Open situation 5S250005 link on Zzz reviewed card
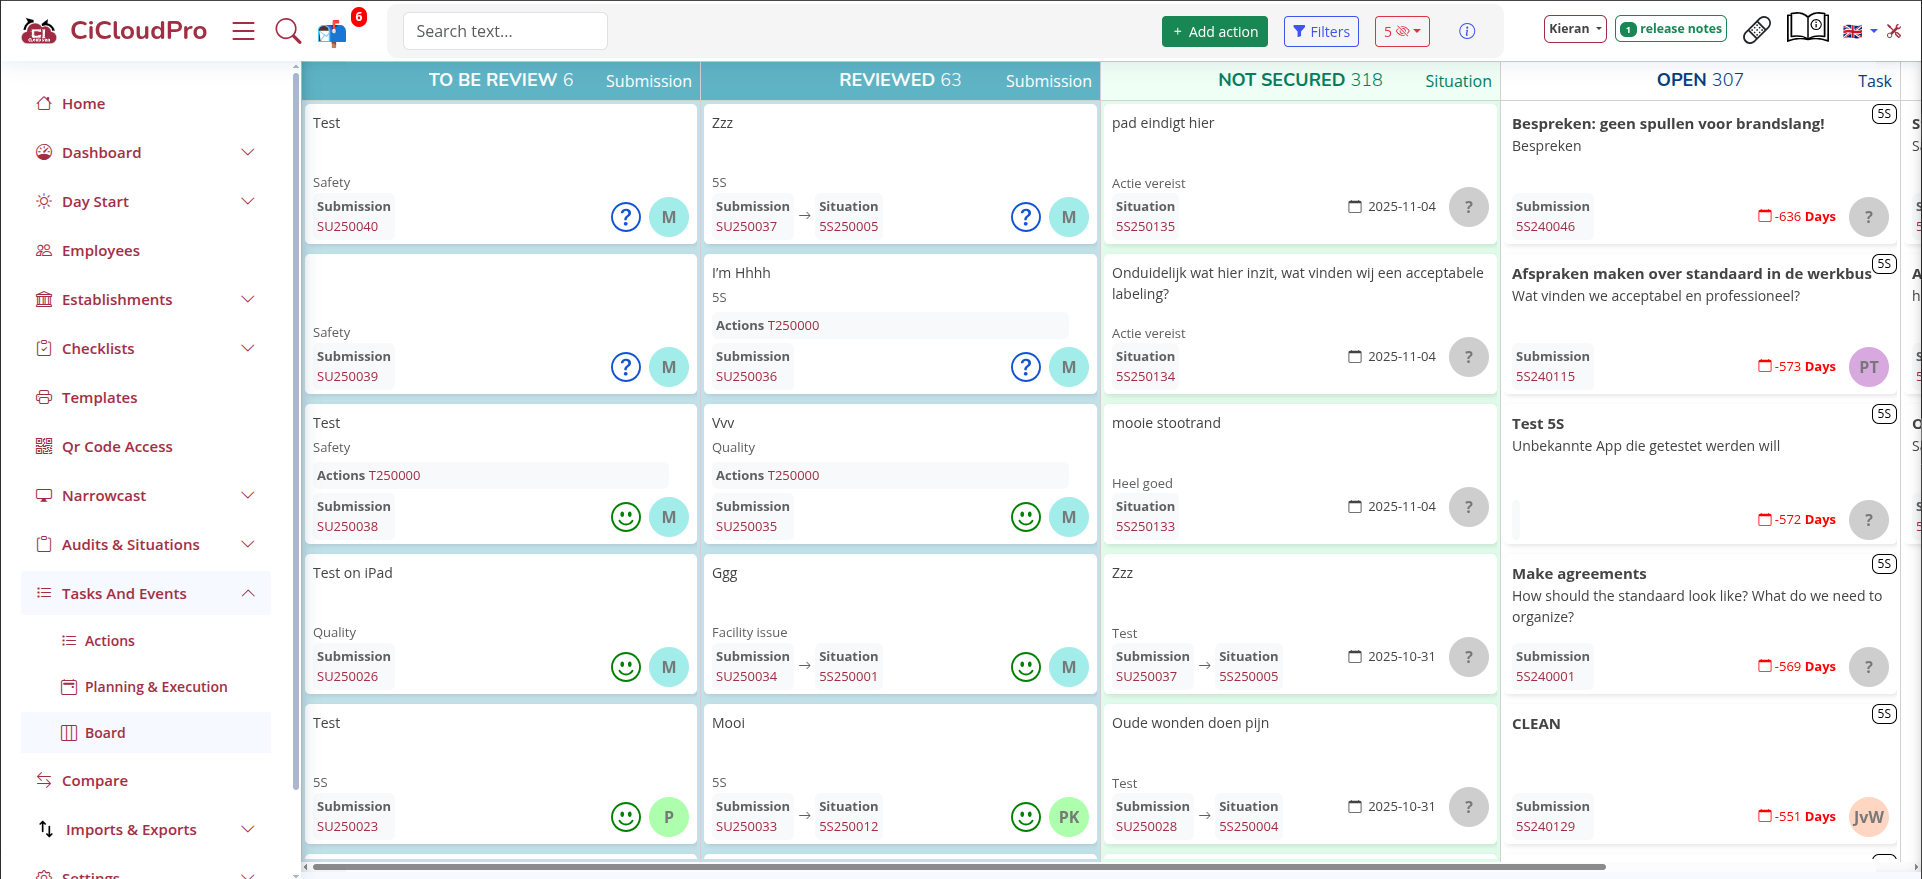 pyautogui.click(x=848, y=226)
